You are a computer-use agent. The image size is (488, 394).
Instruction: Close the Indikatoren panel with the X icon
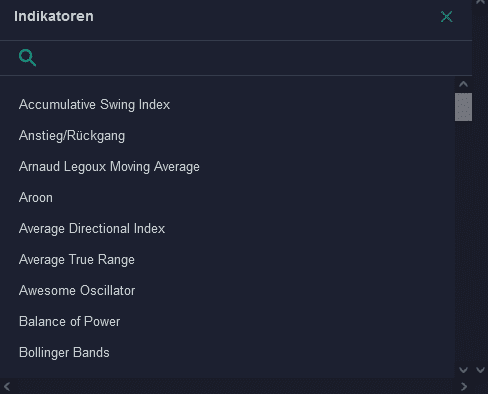point(446,16)
